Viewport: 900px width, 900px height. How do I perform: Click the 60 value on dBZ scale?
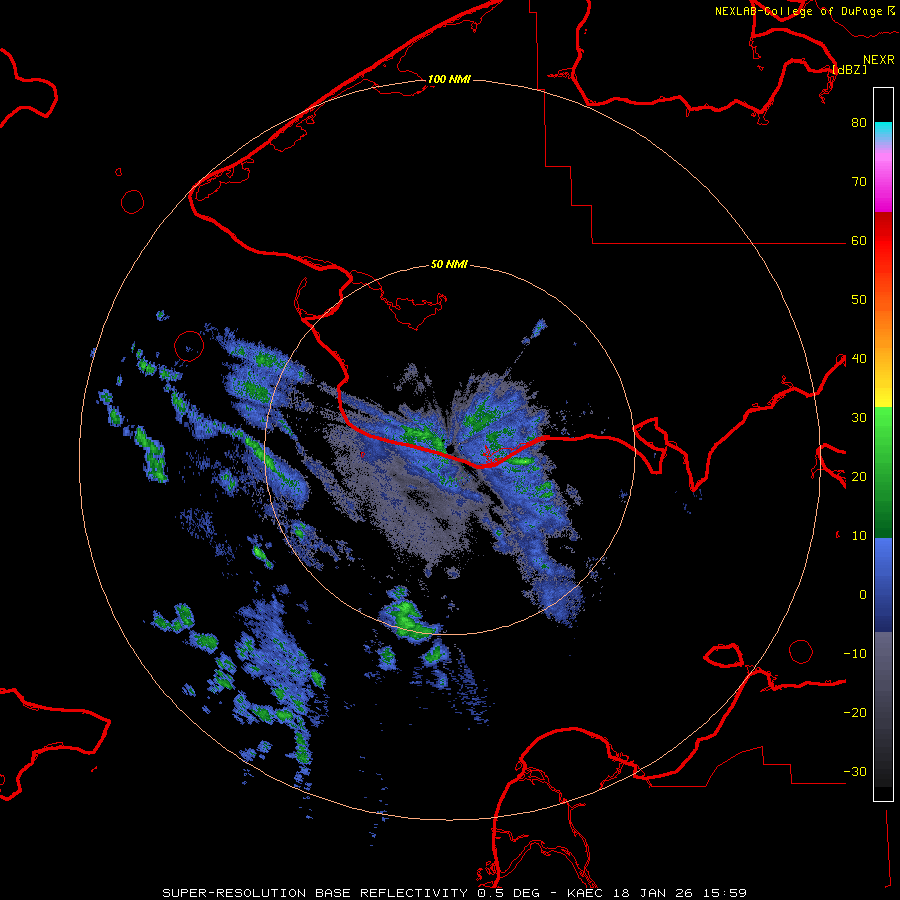[x=859, y=240]
